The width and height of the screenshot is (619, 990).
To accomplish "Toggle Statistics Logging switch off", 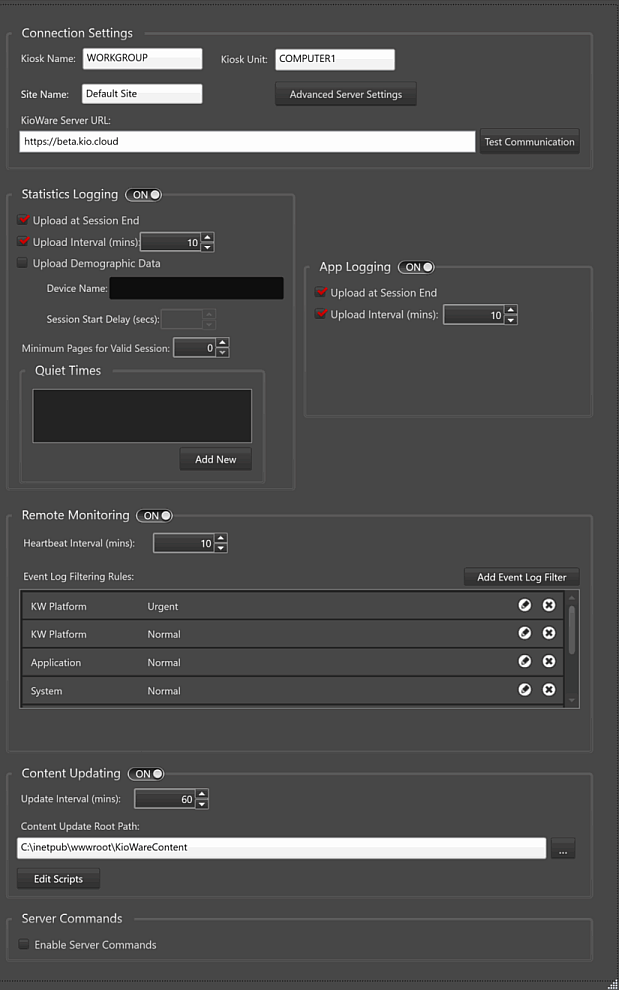I will [x=143, y=194].
